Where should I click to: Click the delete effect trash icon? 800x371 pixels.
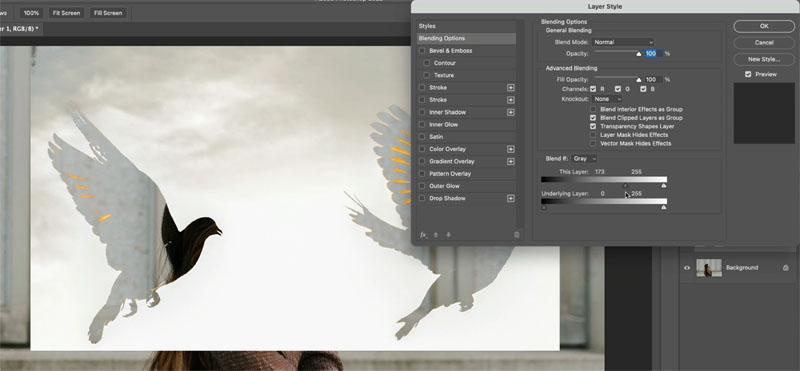coord(516,235)
